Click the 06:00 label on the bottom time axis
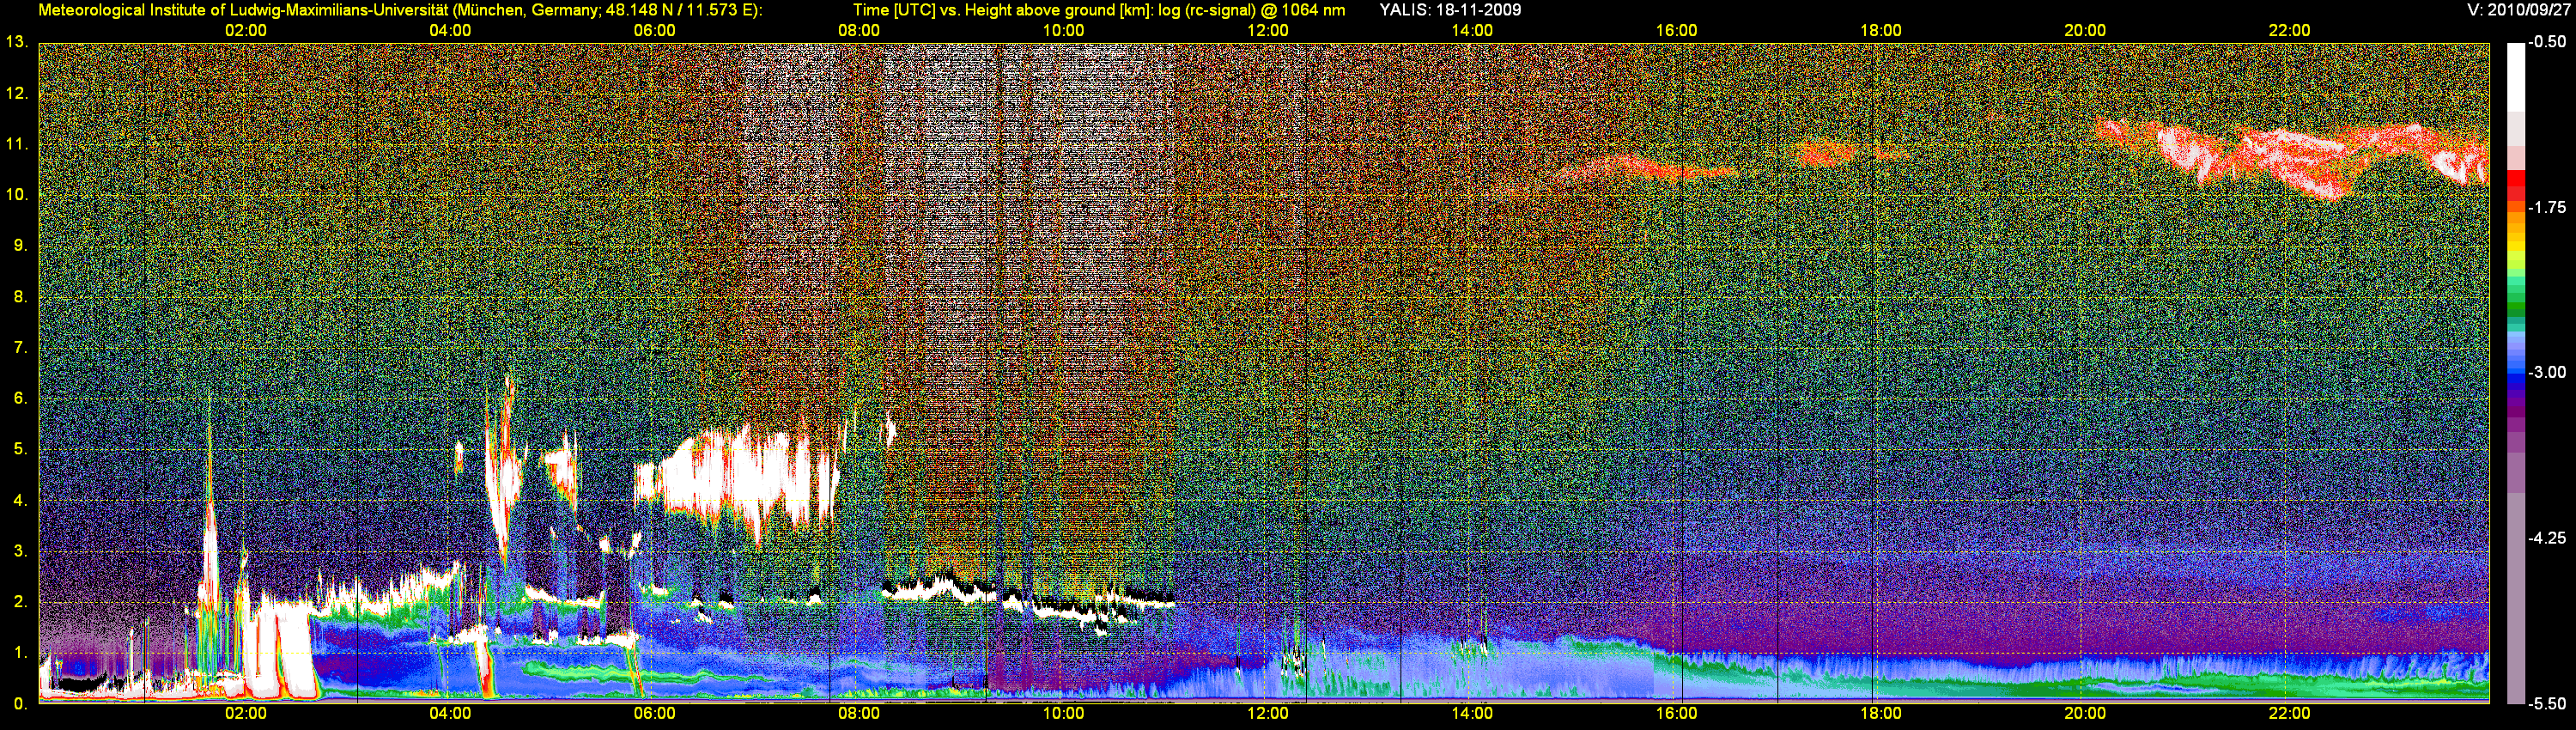2576x730 pixels. click(x=654, y=713)
